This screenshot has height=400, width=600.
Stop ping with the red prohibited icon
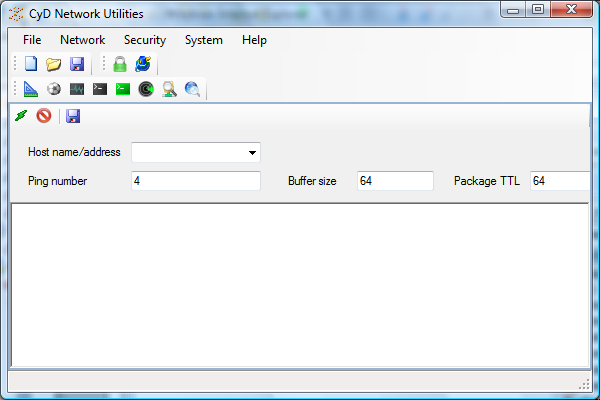click(x=44, y=115)
